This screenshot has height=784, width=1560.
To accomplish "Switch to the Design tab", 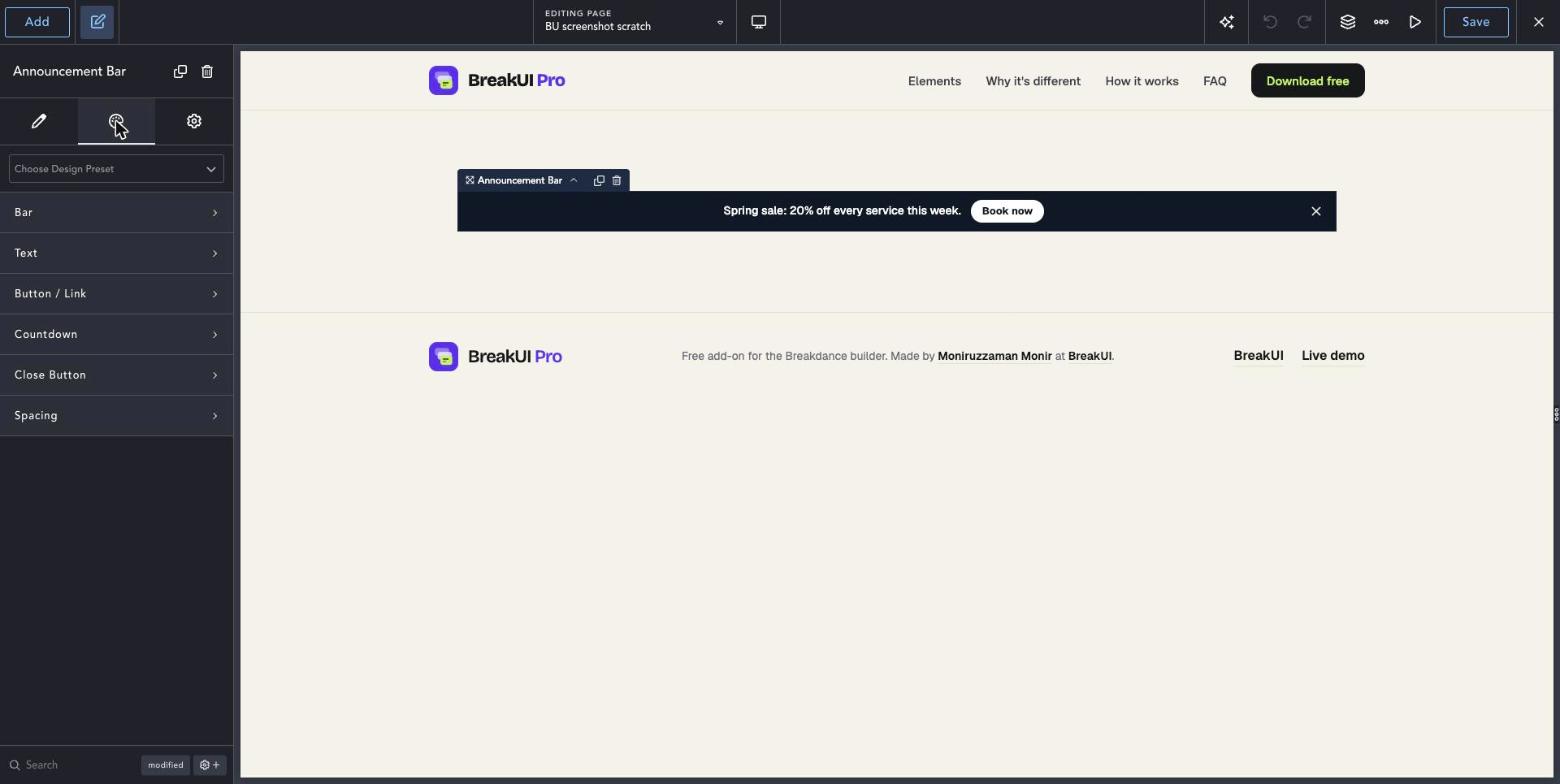I will [116, 121].
